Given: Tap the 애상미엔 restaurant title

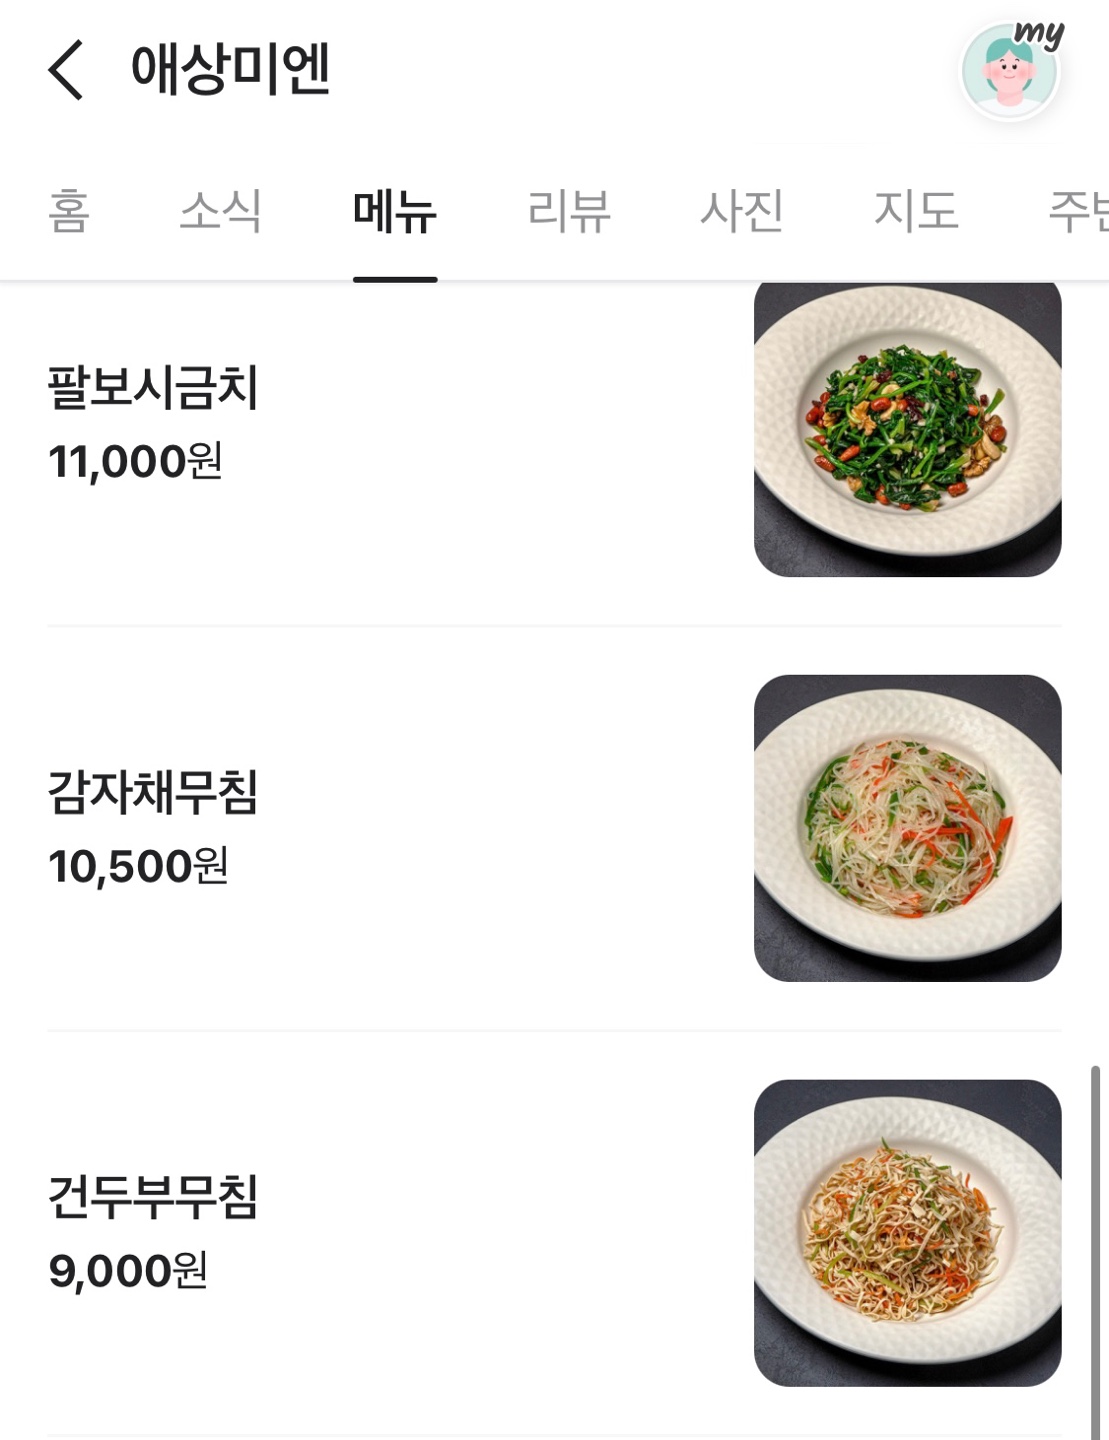Looking at the screenshot, I should 230,70.
